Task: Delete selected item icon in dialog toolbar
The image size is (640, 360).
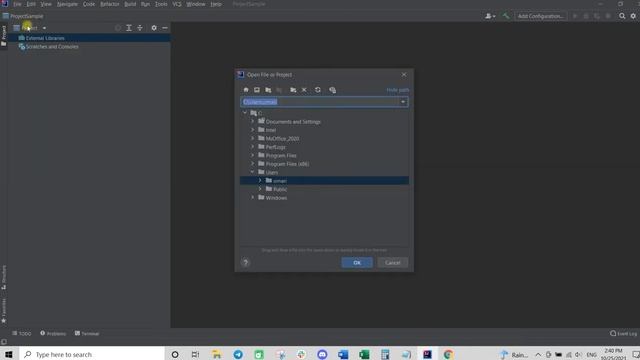Action: click(304, 90)
